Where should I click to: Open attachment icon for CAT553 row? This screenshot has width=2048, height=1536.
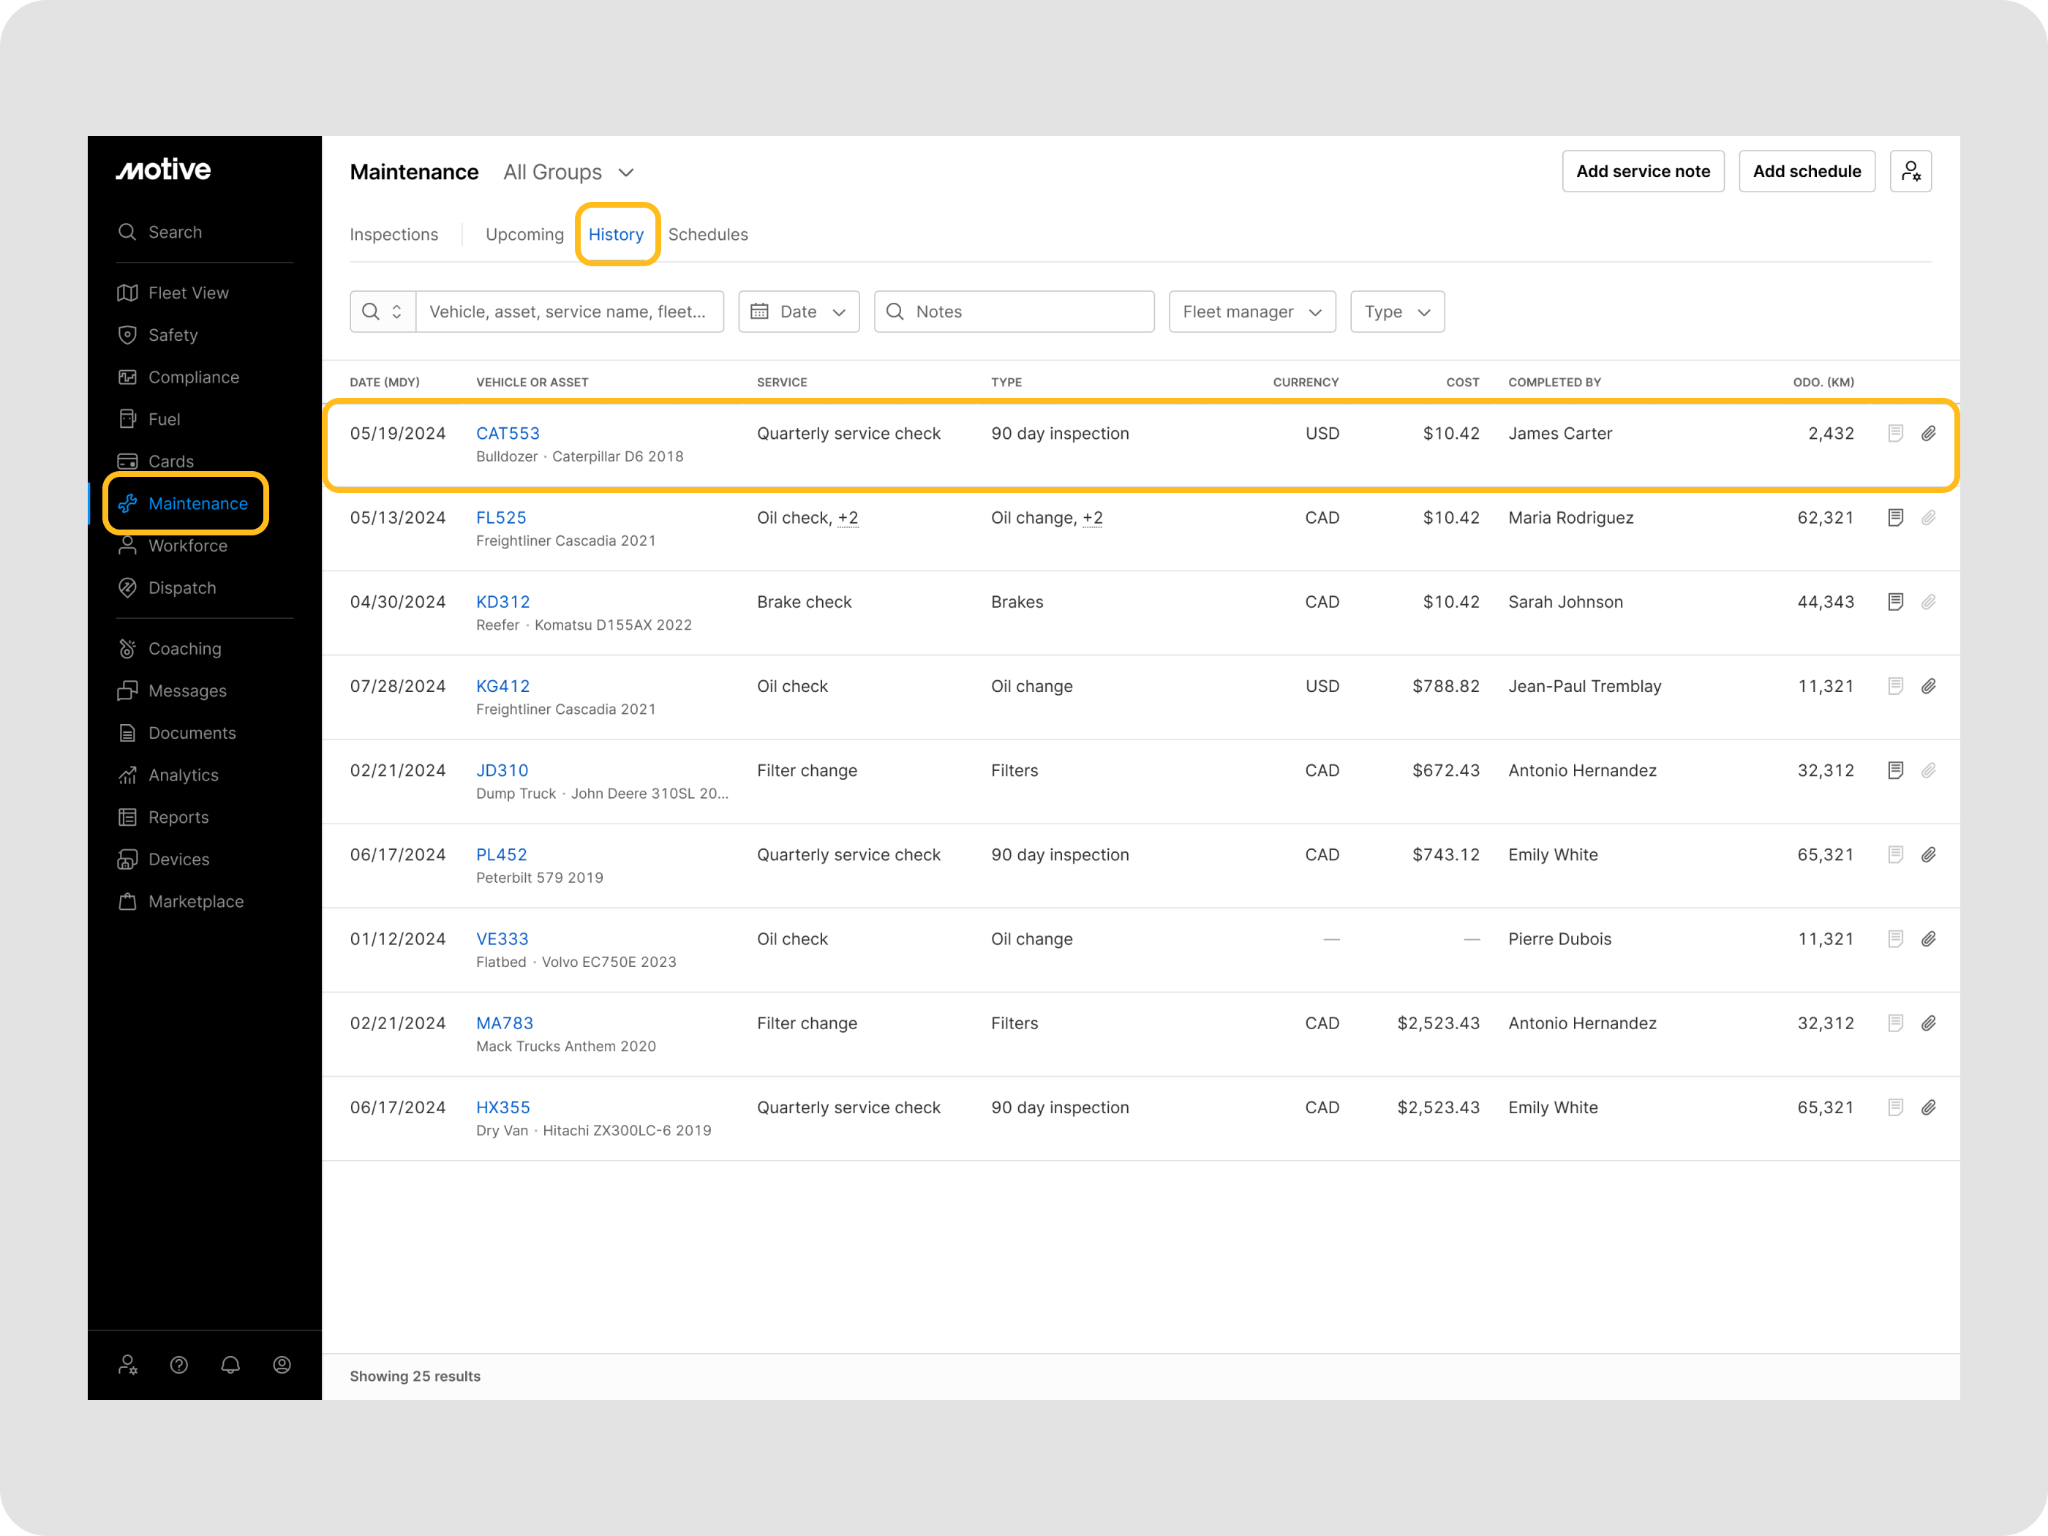pos(1928,433)
